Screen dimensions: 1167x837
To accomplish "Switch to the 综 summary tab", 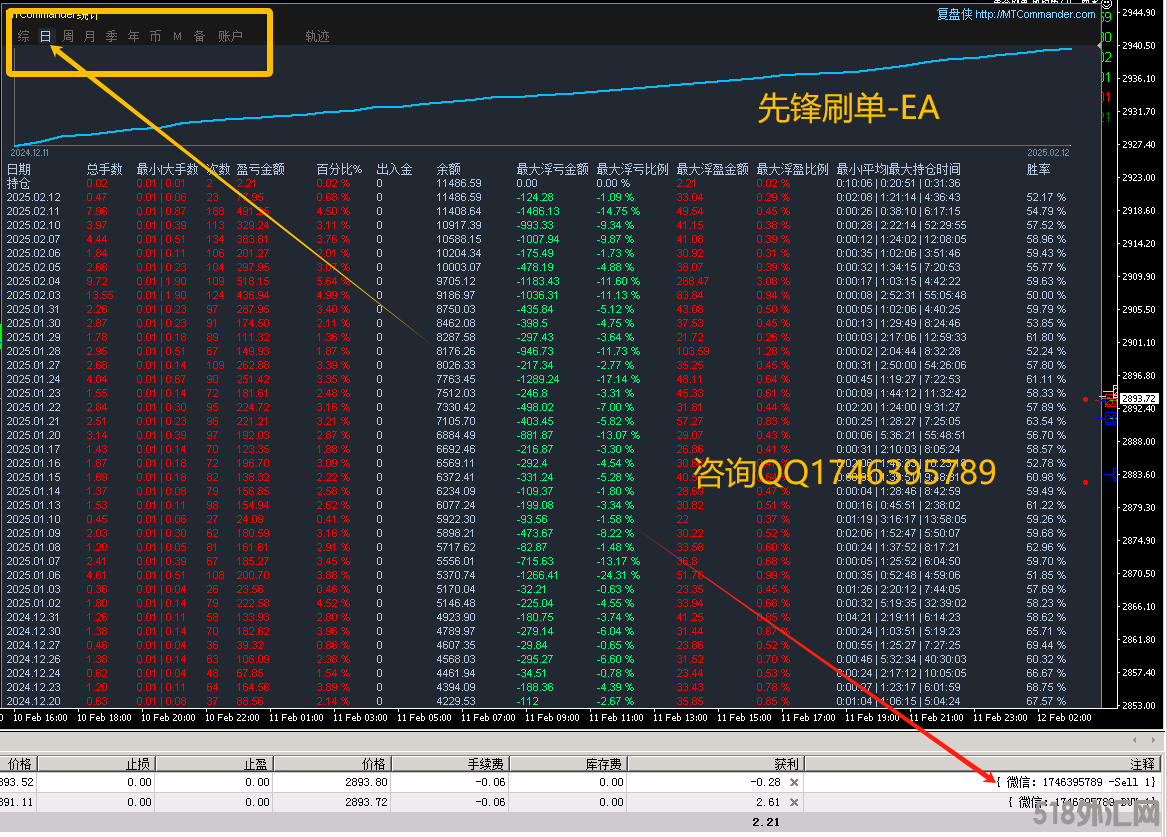I will coord(23,37).
